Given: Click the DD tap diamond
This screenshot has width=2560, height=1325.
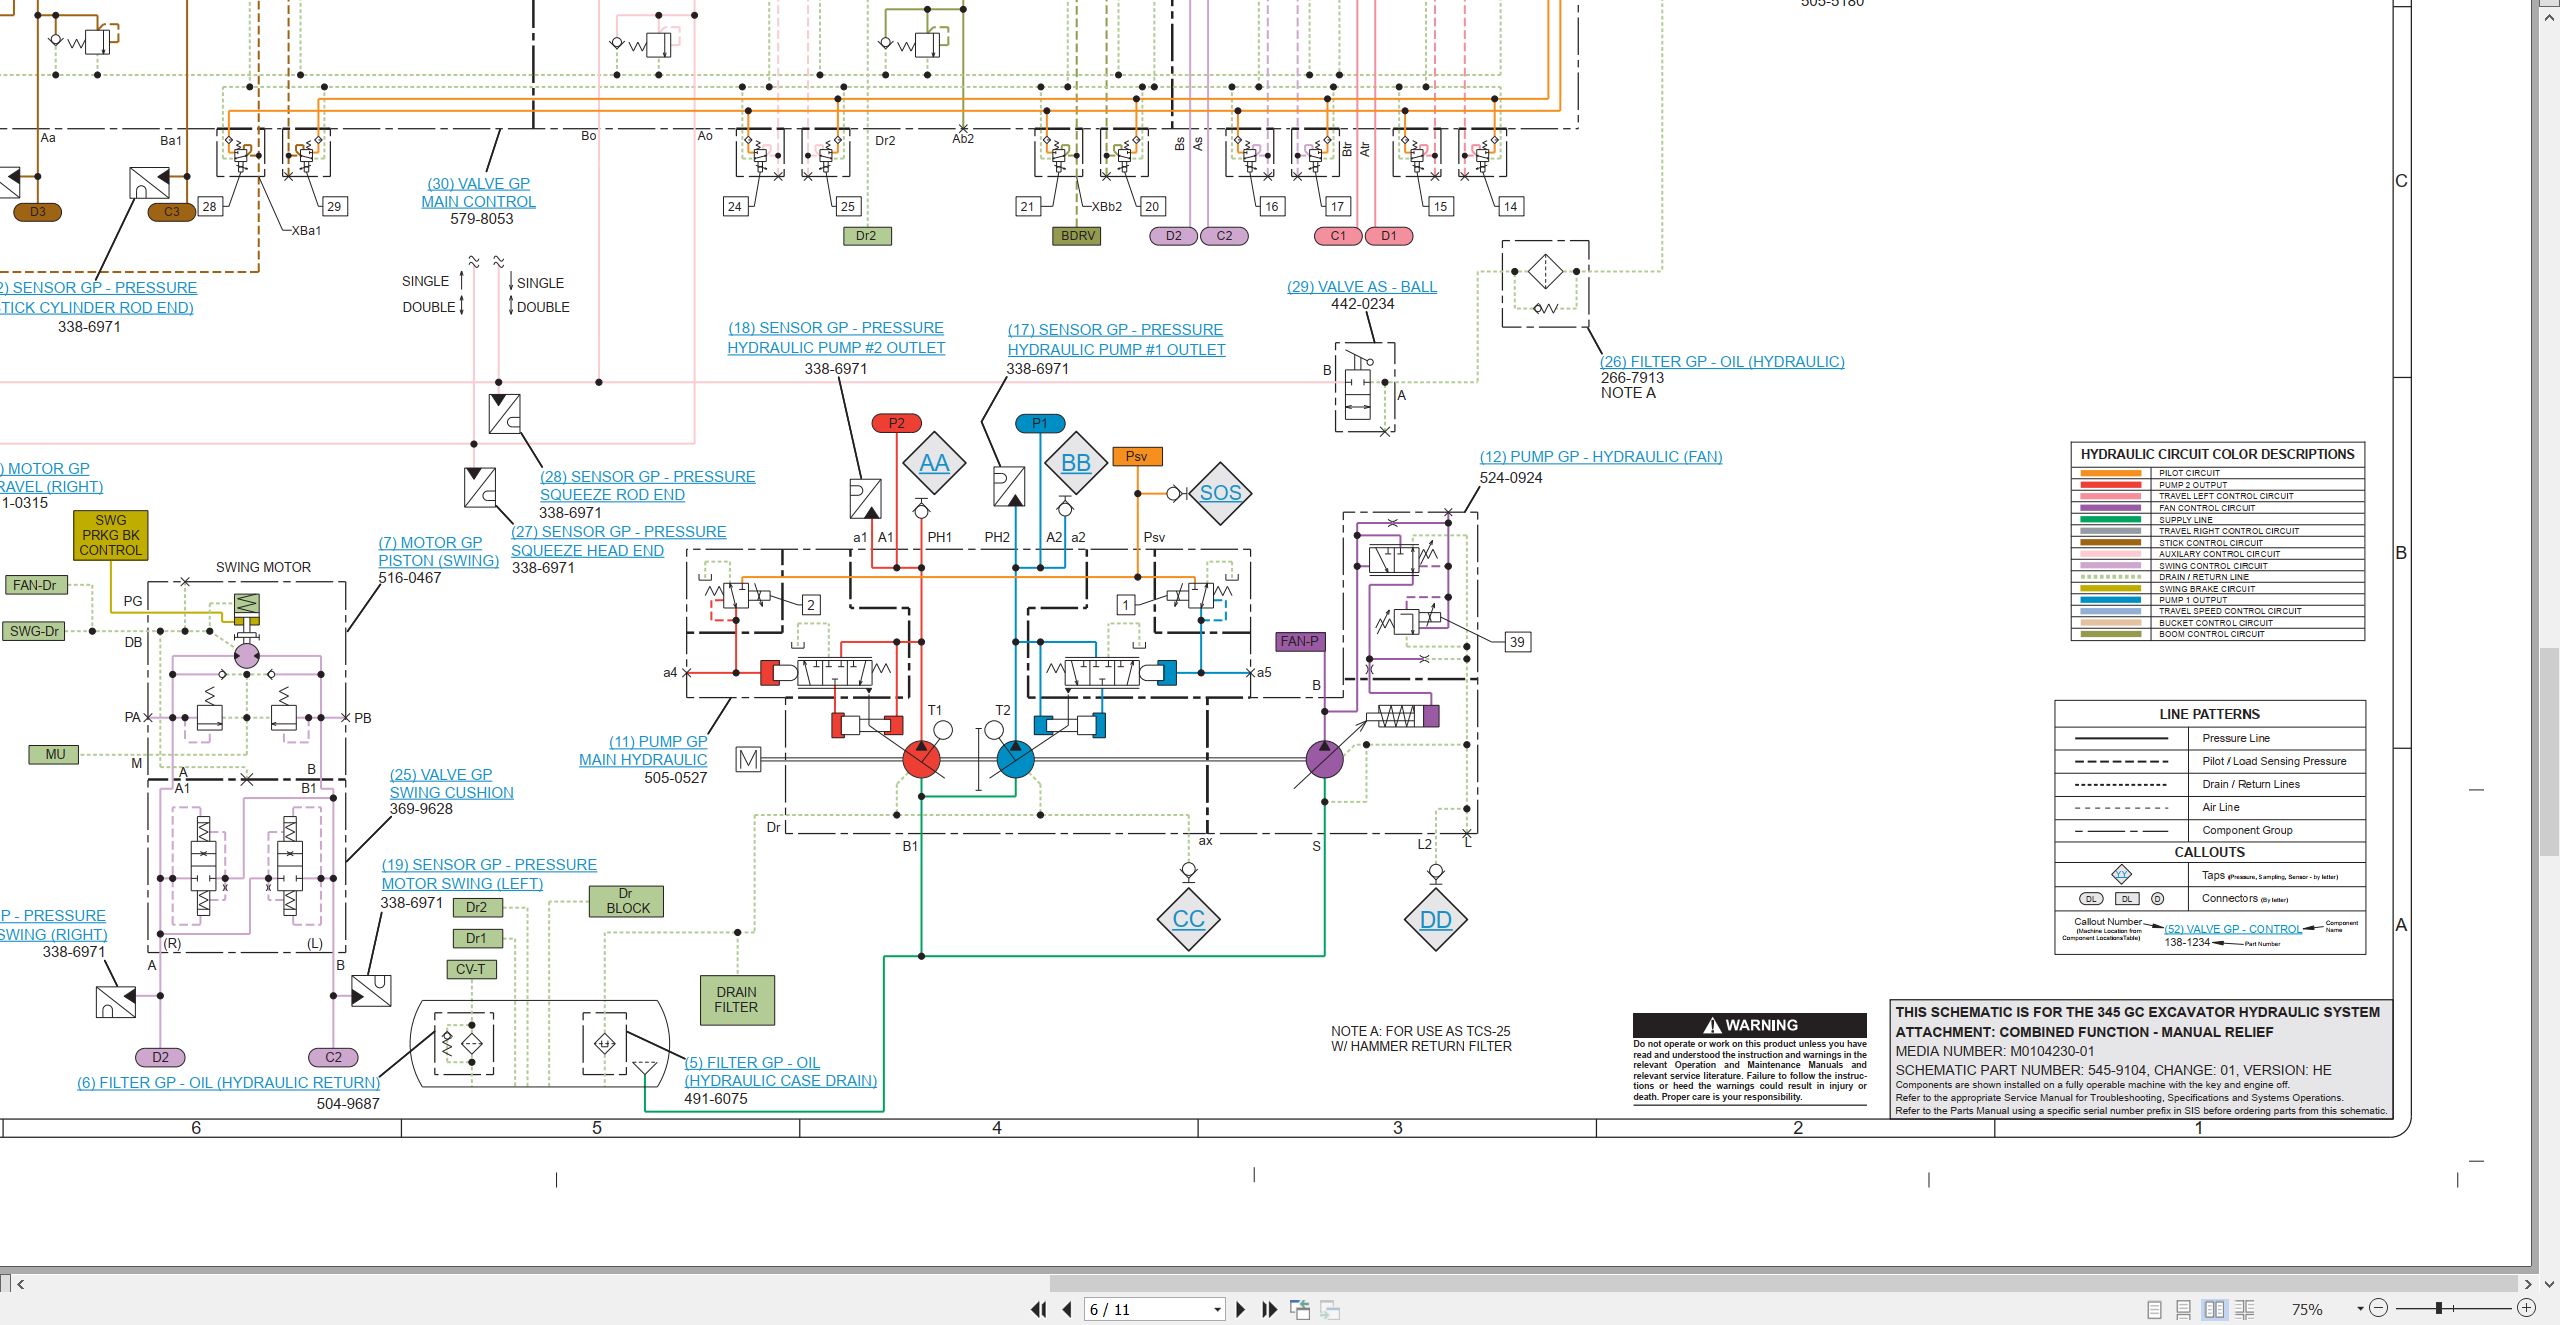Looking at the screenshot, I should pyautogui.click(x=1435, y=920).
